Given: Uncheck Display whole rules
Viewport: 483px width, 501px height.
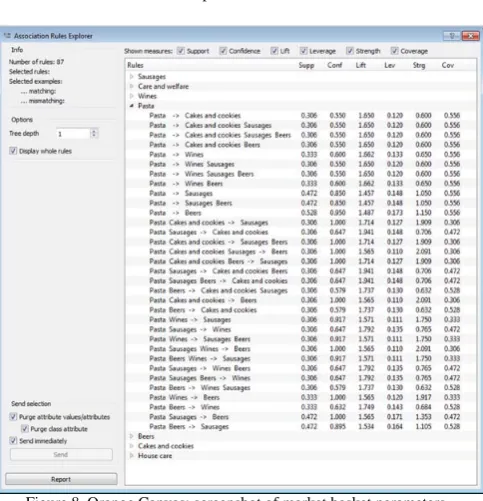Looking at the screenshot, I should pyautogui.click(x=13, y=151).
